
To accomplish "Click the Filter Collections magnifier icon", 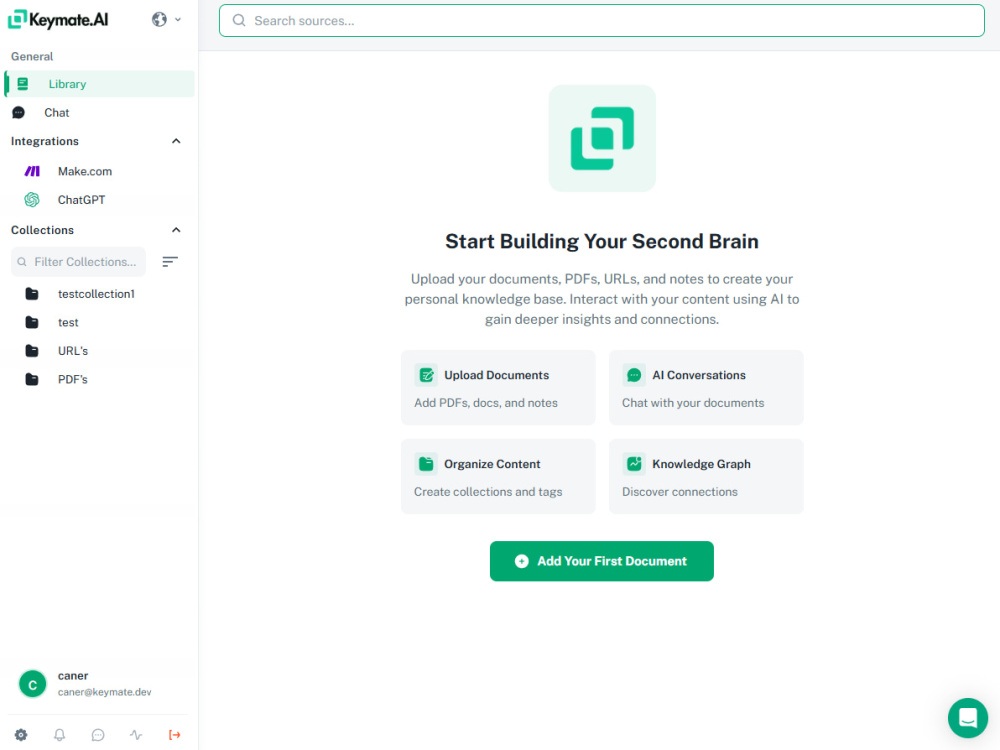I will [x=22, y=262].
